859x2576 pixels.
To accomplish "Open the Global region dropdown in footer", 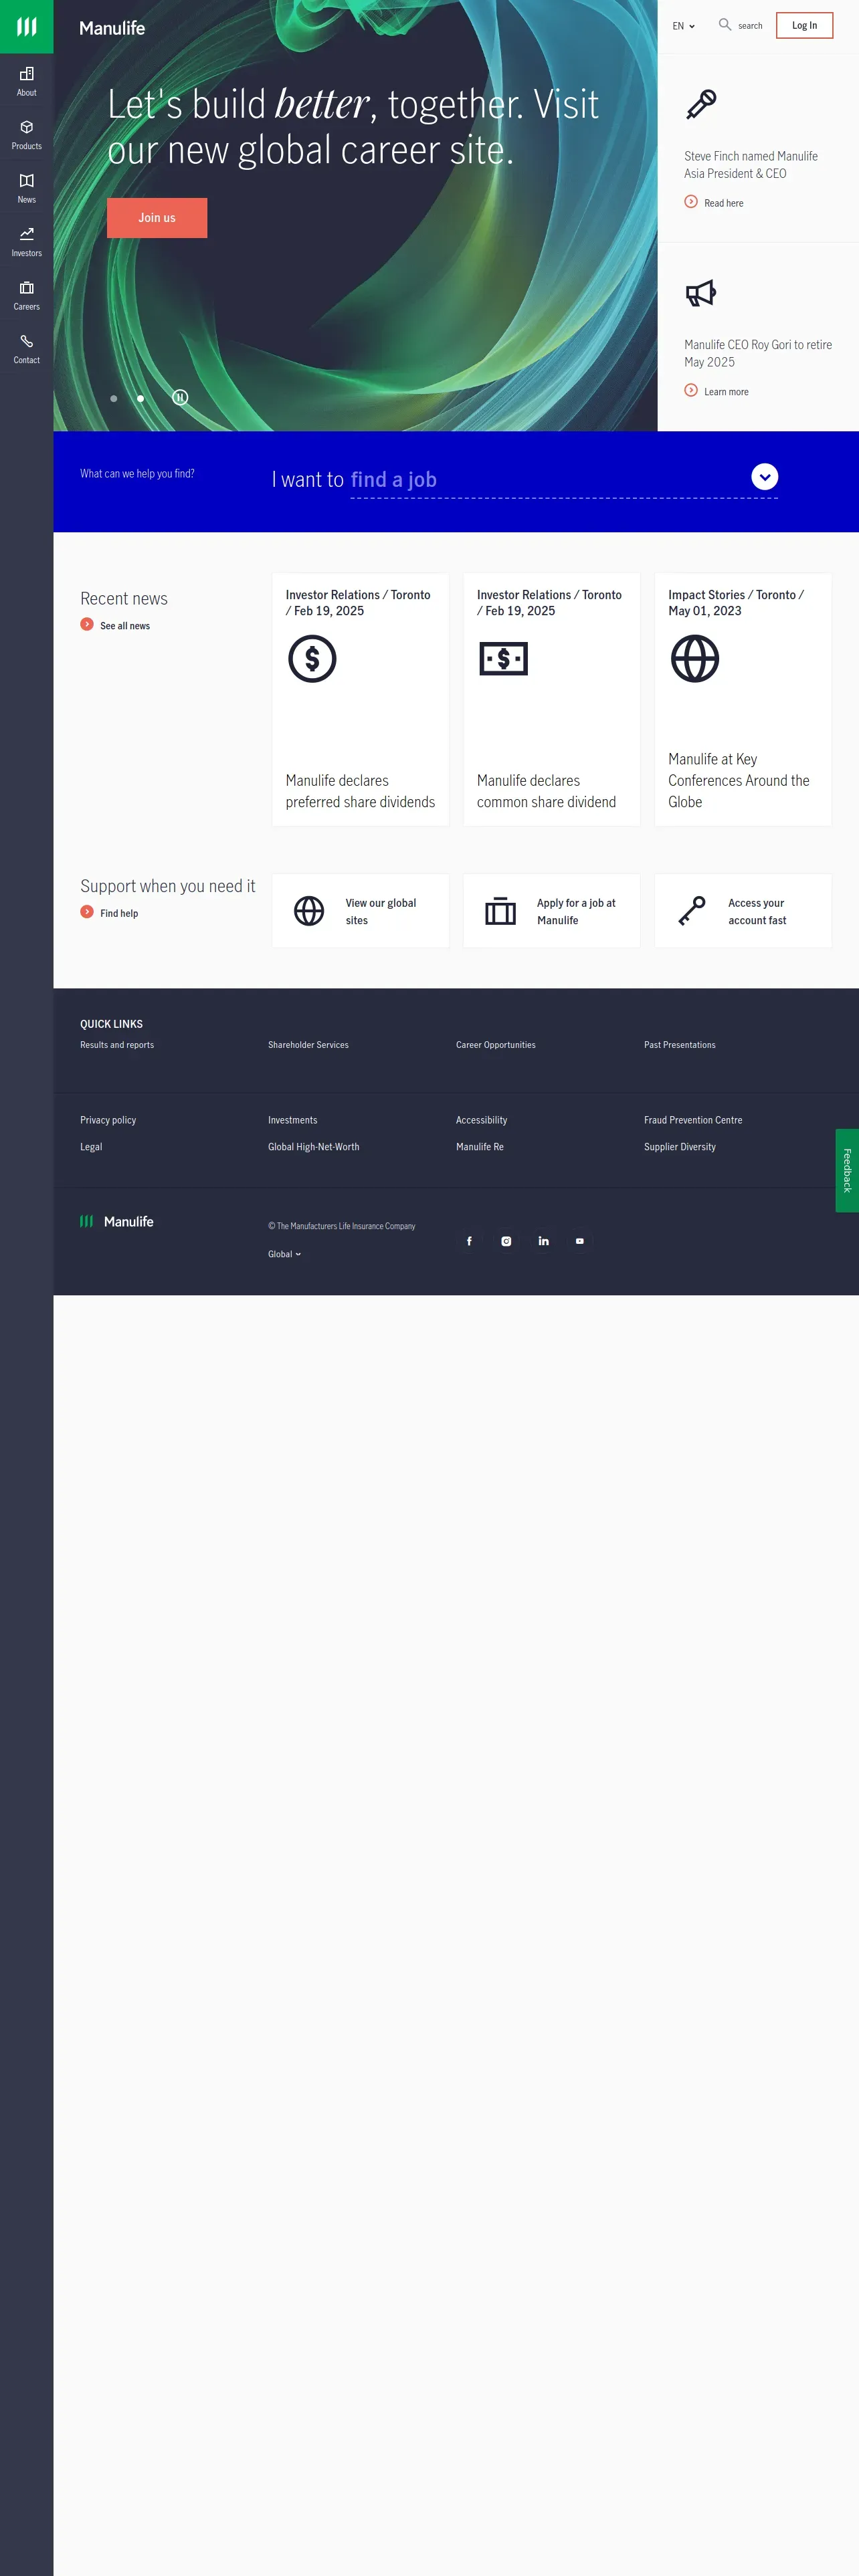I will pyautogui.click(x=284, y=1254).
